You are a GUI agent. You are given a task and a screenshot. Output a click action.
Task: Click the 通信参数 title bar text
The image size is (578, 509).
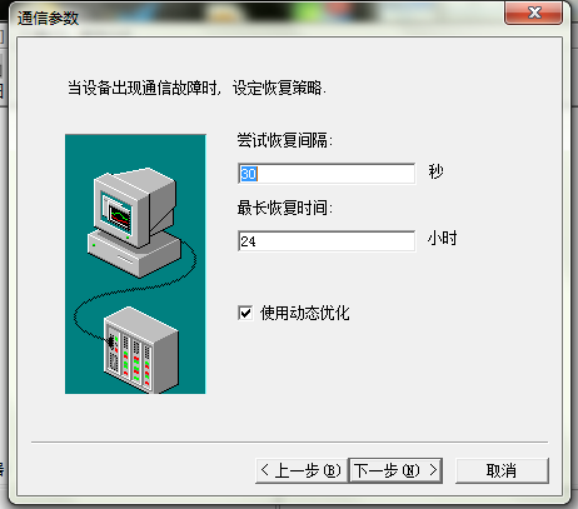tap(48, 18)
